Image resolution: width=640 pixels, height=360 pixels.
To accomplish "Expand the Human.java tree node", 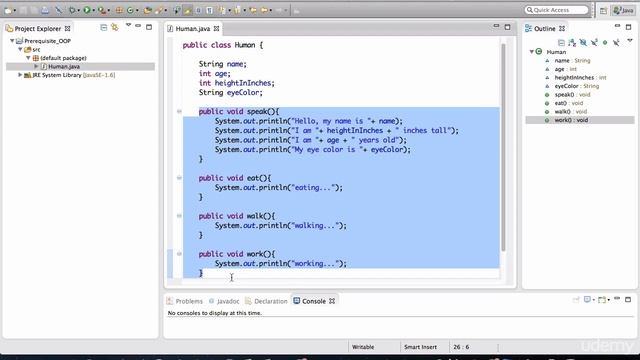I will [36, 66].
